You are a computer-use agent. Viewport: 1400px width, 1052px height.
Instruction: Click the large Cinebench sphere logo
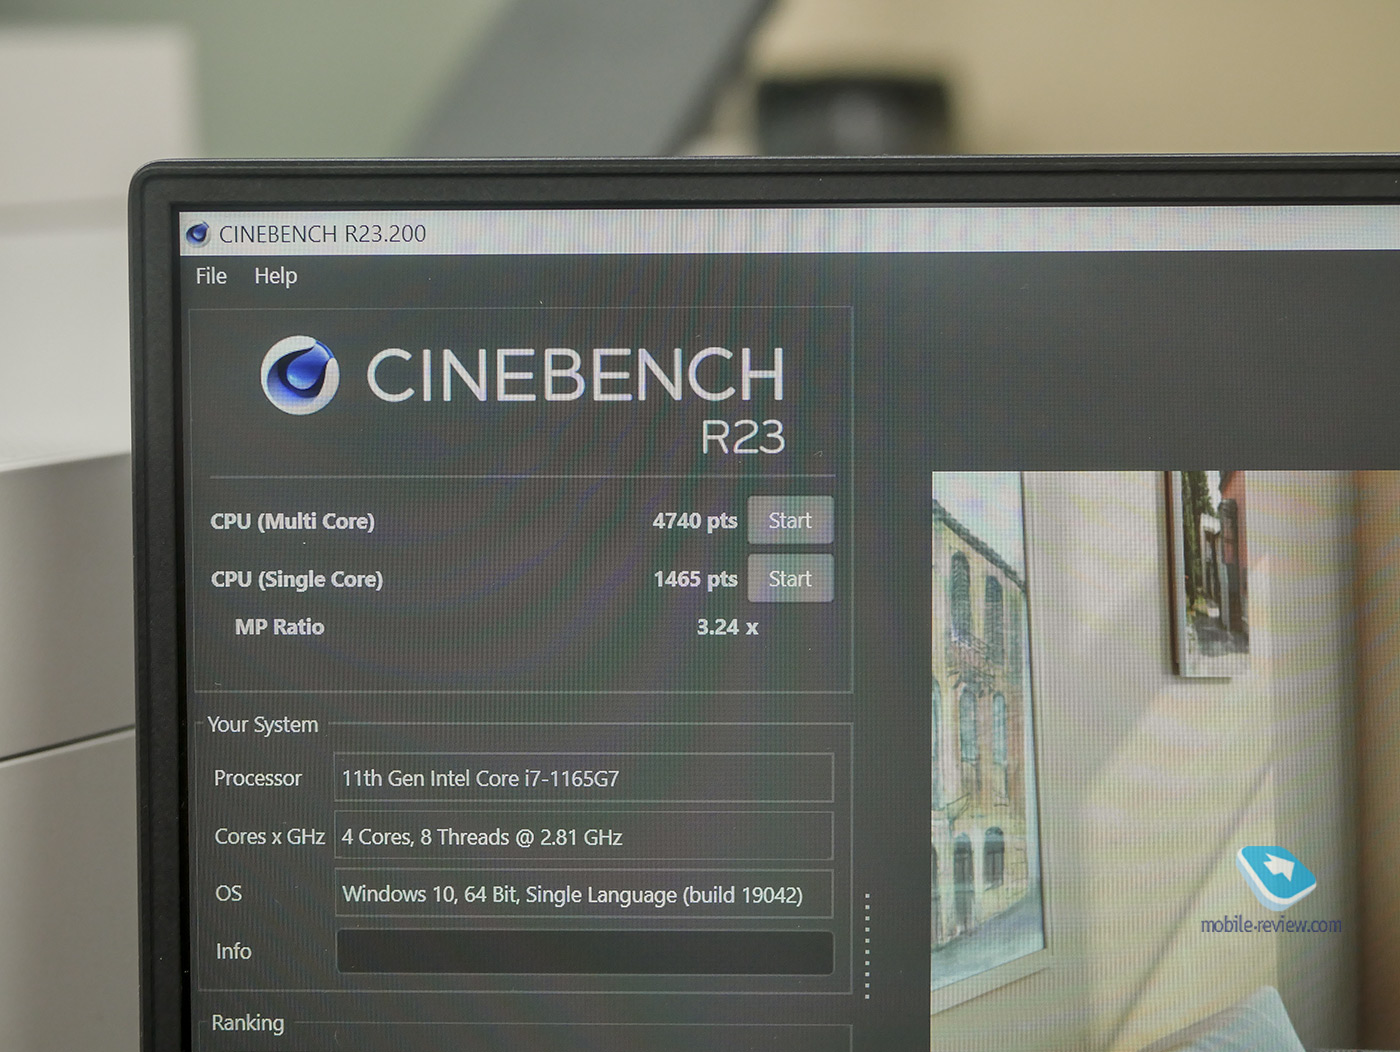299,375
